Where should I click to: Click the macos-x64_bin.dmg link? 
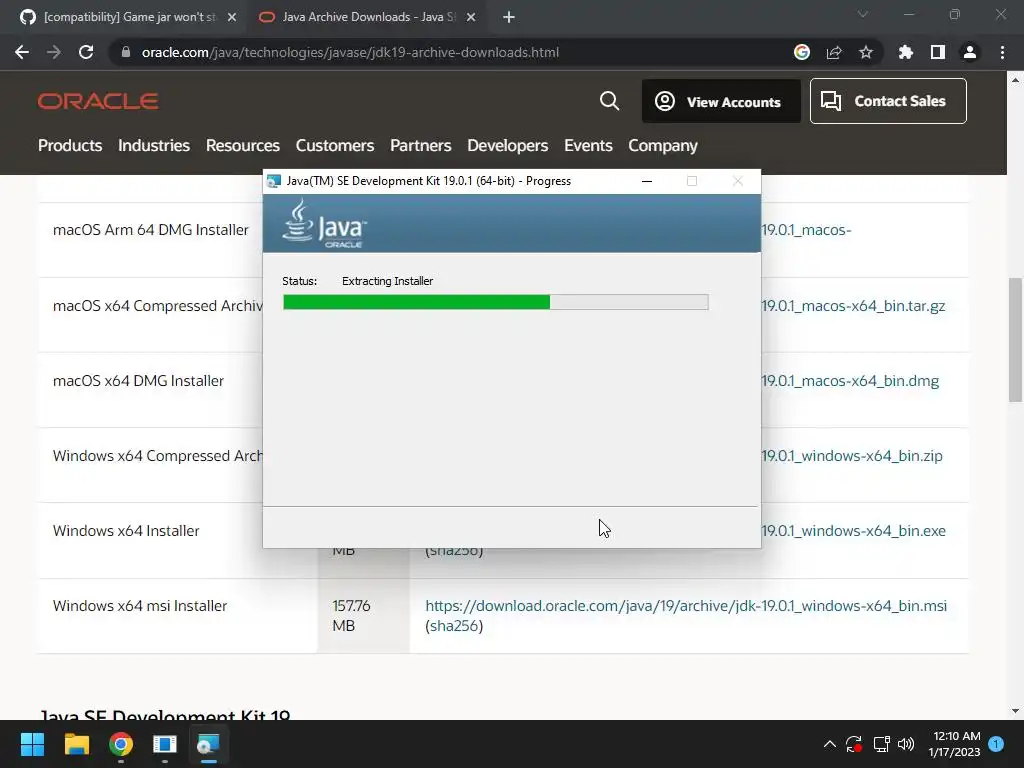click(x=850, y=380)
